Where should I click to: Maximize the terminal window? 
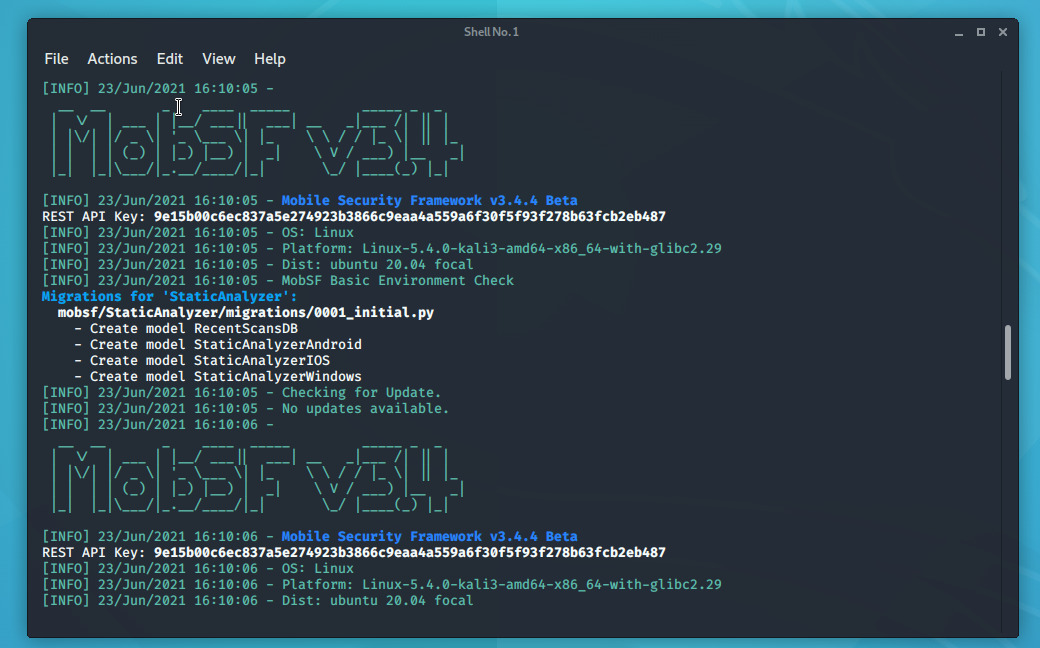tap(981, 32)
